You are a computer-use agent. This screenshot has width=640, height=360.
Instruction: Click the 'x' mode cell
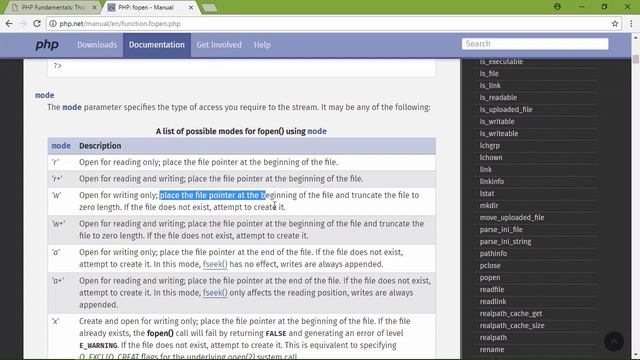pos(62,337)
